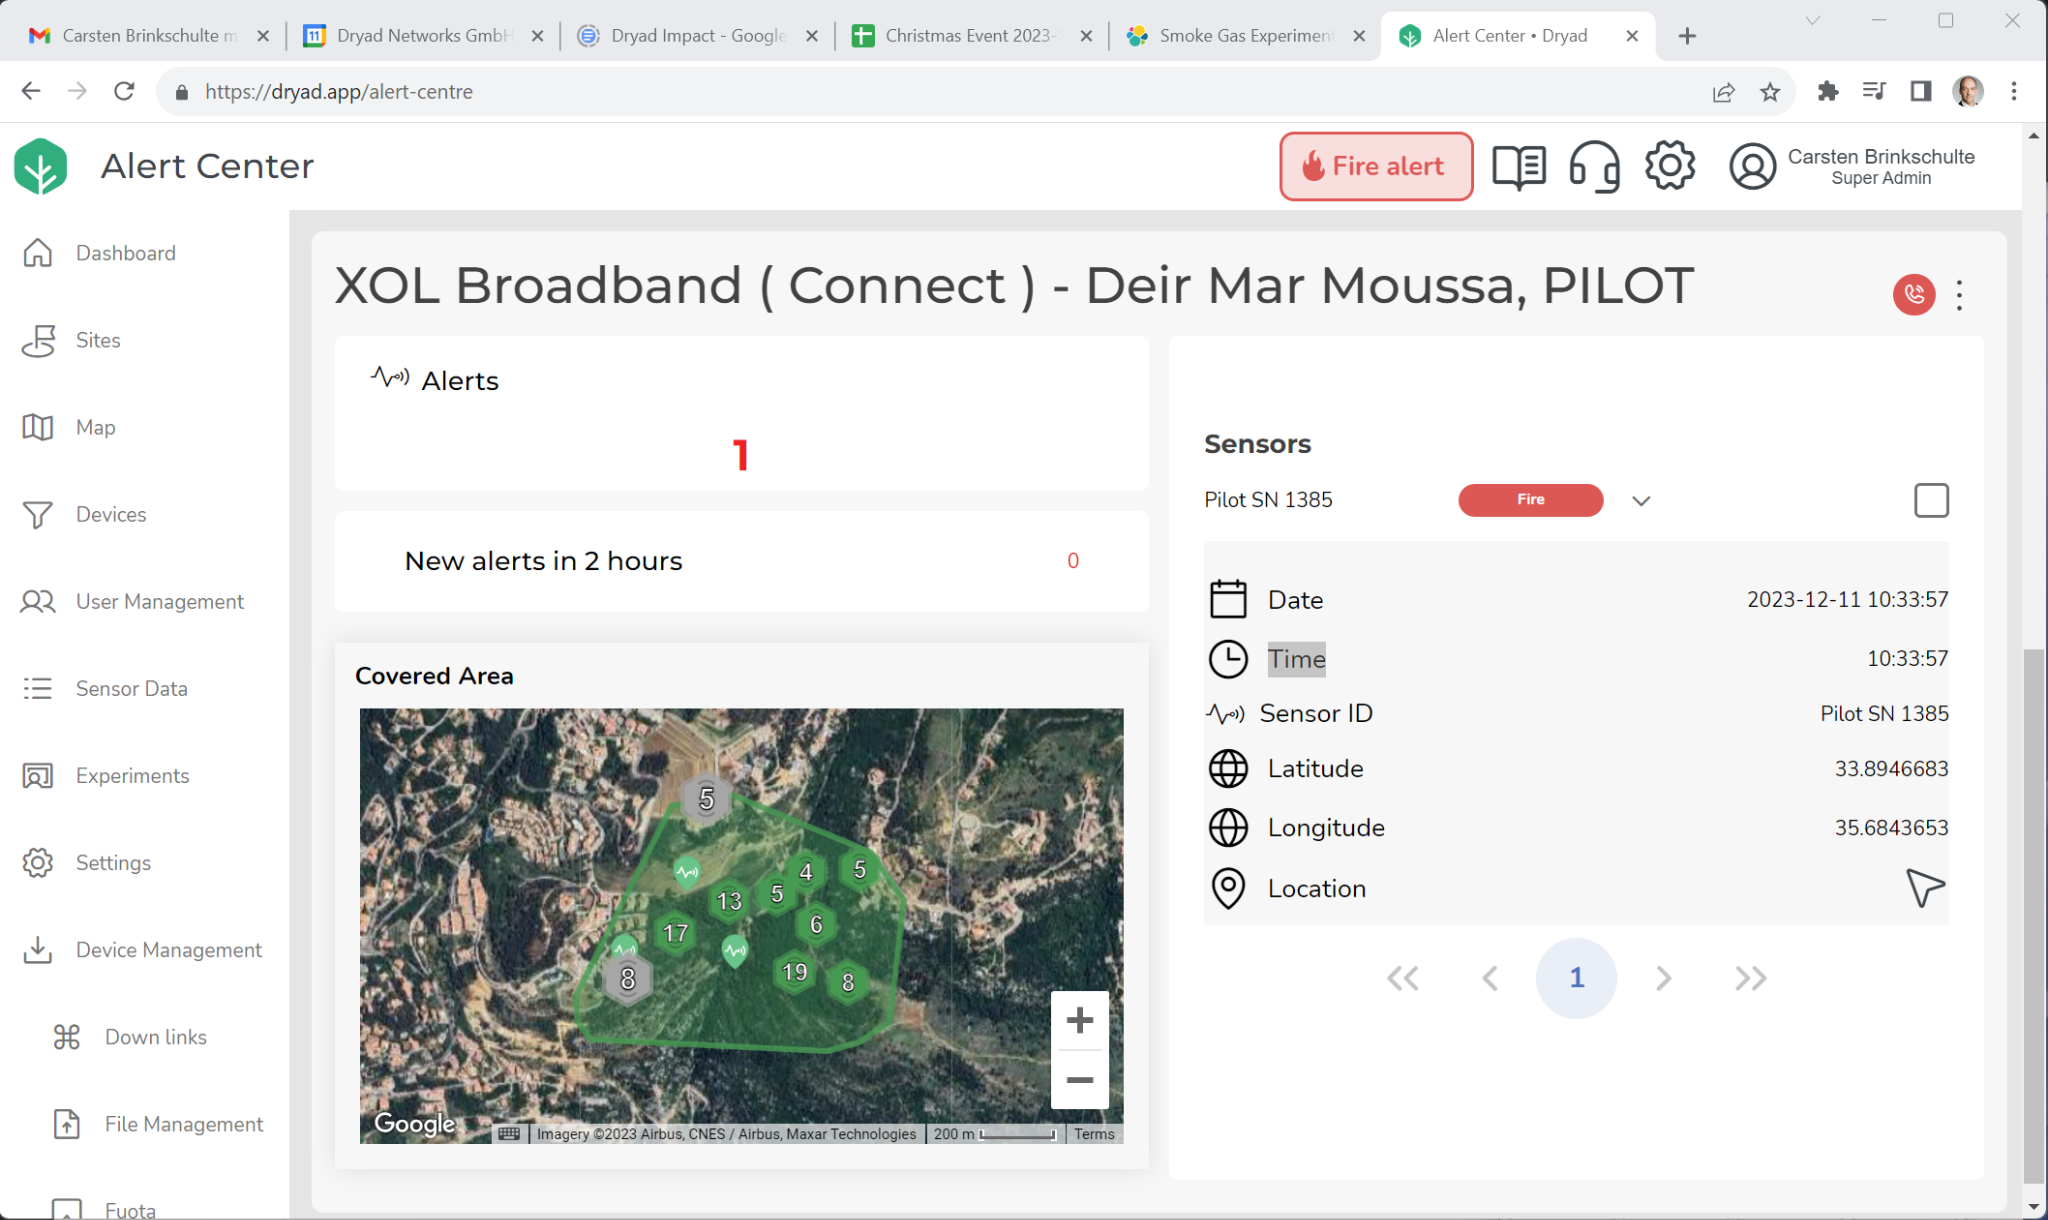Open the Fire alert button

pos(1376,166)
